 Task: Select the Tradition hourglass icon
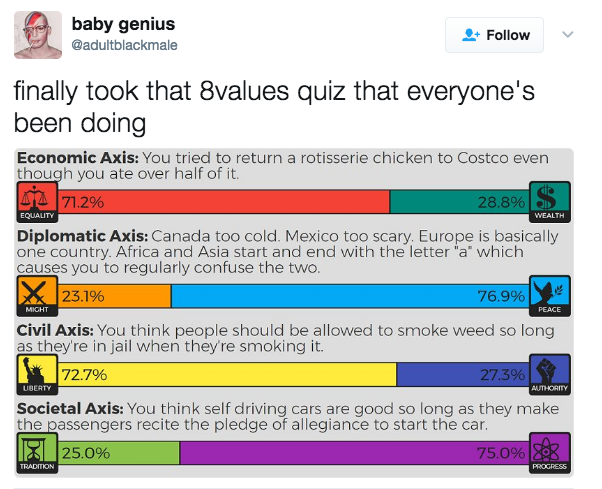point(37,453)
